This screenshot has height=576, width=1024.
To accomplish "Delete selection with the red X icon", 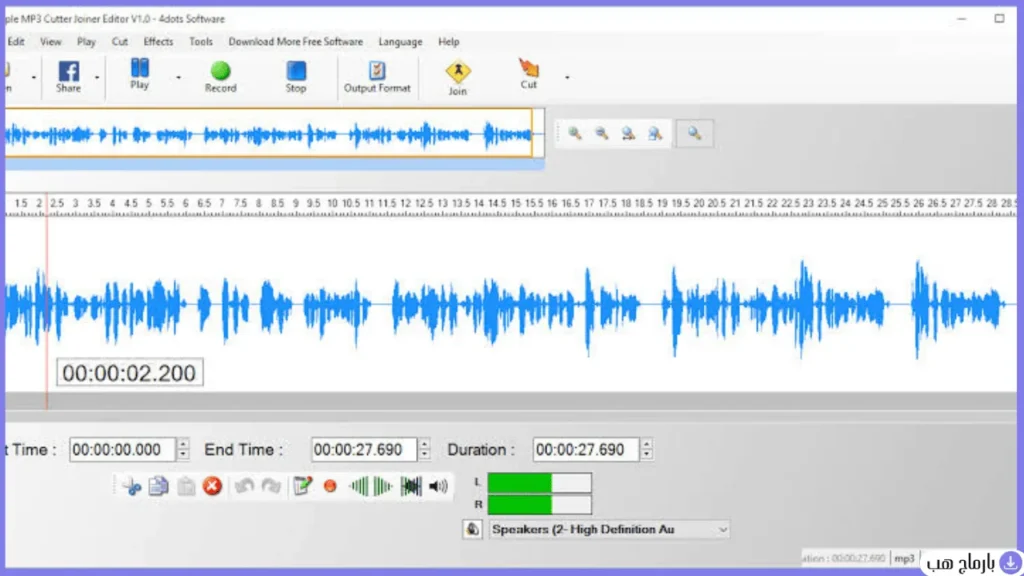I will [x=212, y=487].
